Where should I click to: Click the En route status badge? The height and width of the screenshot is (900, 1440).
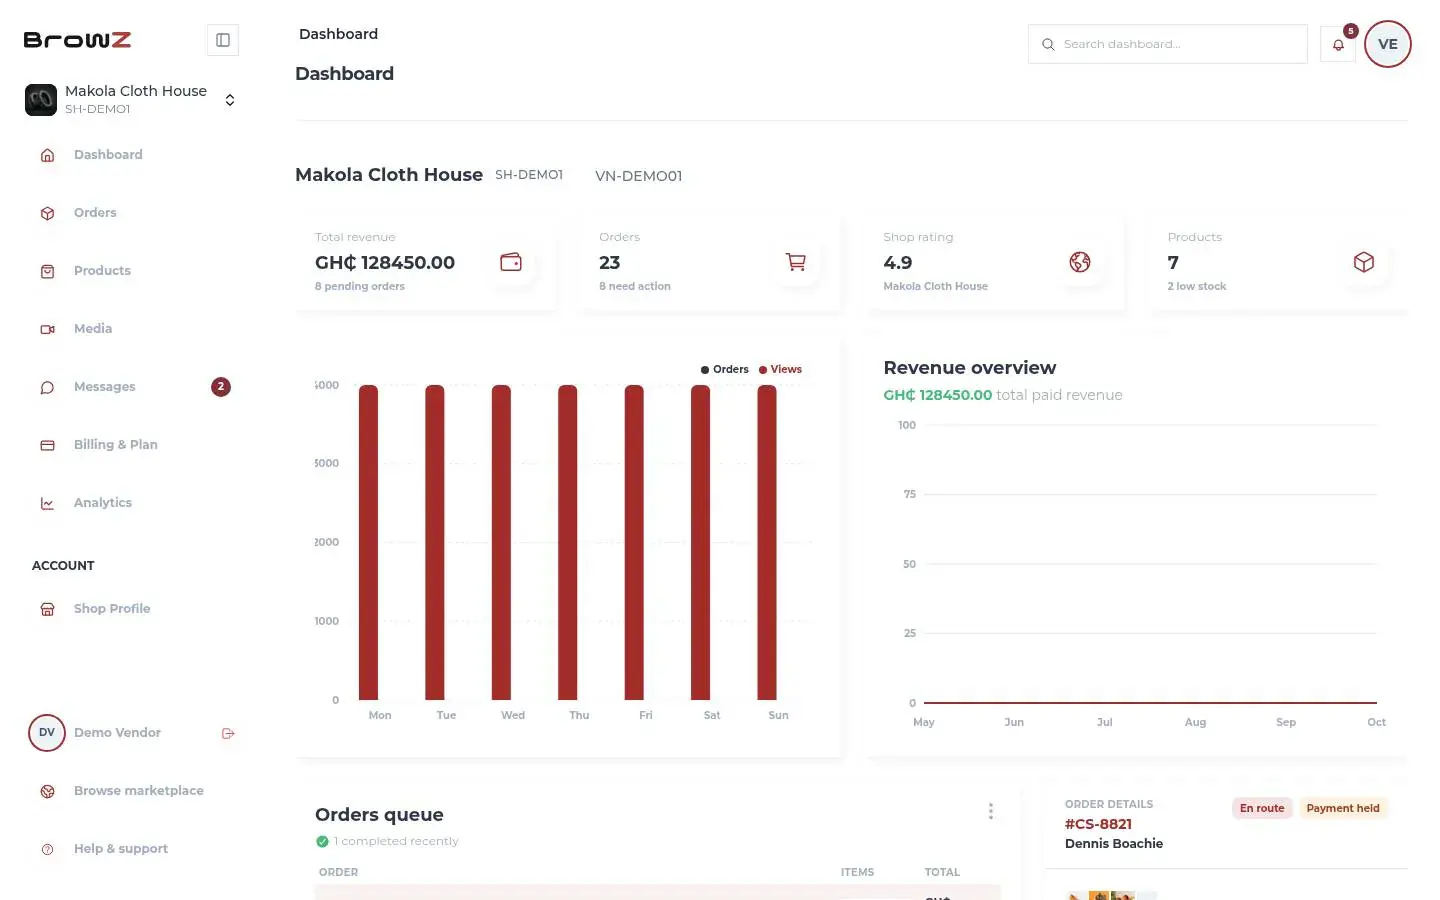(x=1262, y=808)
